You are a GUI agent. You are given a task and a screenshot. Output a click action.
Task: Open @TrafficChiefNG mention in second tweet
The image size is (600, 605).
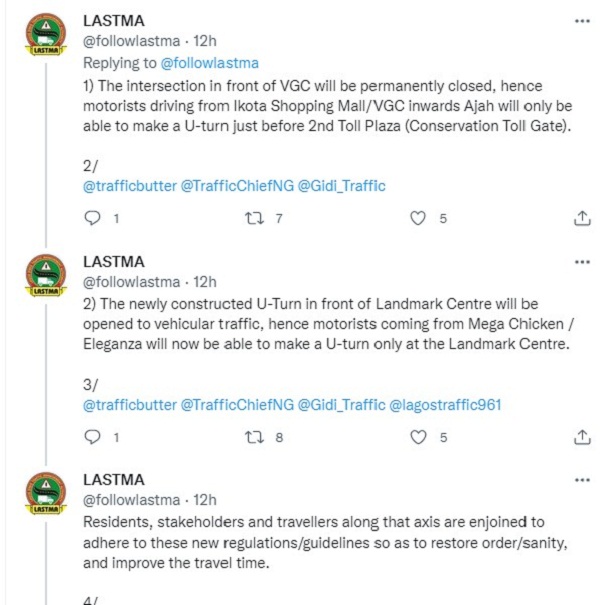(237, 405)
